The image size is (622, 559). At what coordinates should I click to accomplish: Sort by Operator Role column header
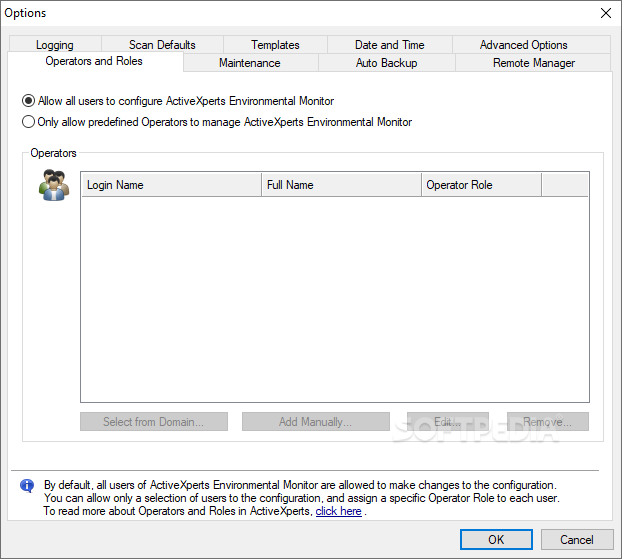coord(481,185)
